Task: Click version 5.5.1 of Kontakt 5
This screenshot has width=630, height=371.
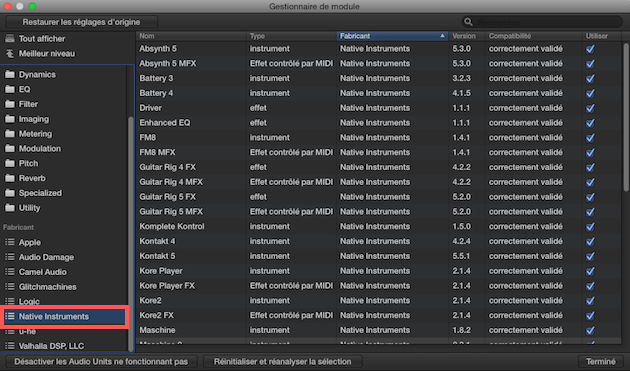Action: (x=461, y=256)
